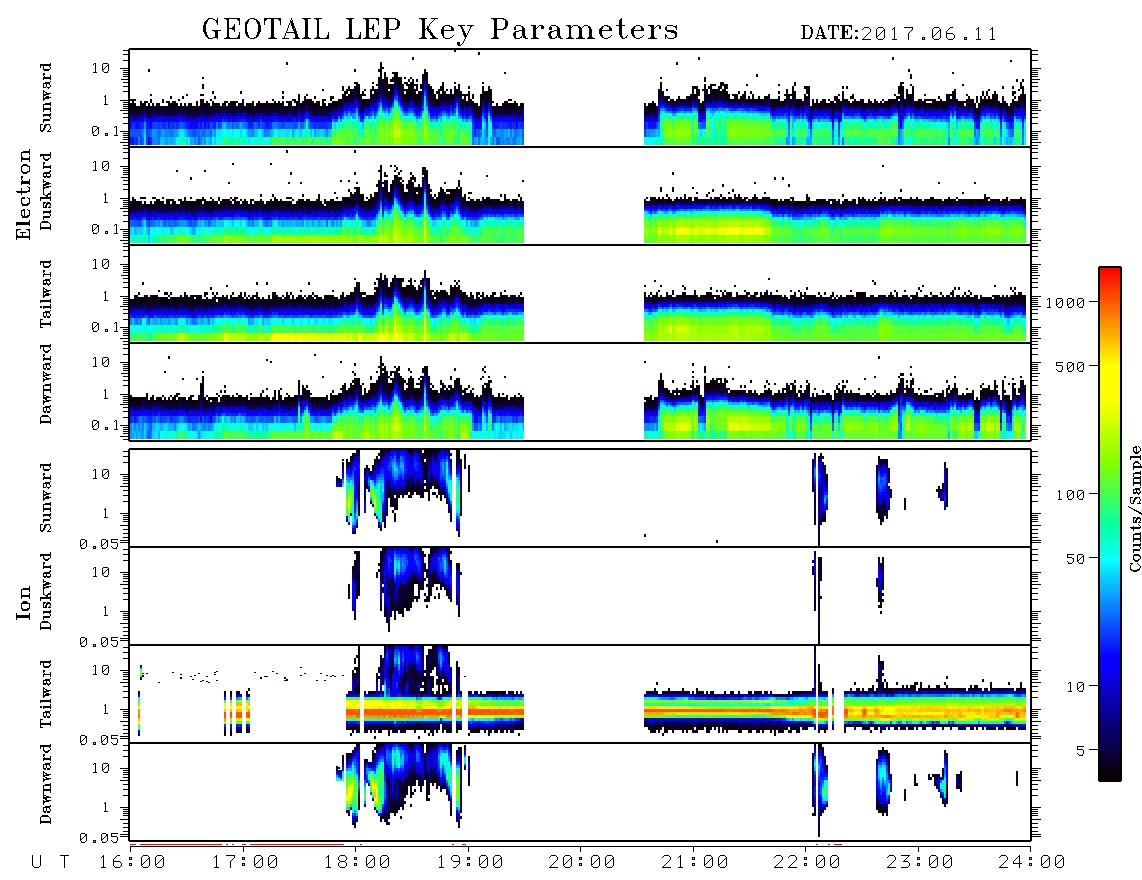The height and width of the screenshot is (880, 1142).
Task: Click the Electron Dawnward spectrogram panel
Action: click(580, 391)
